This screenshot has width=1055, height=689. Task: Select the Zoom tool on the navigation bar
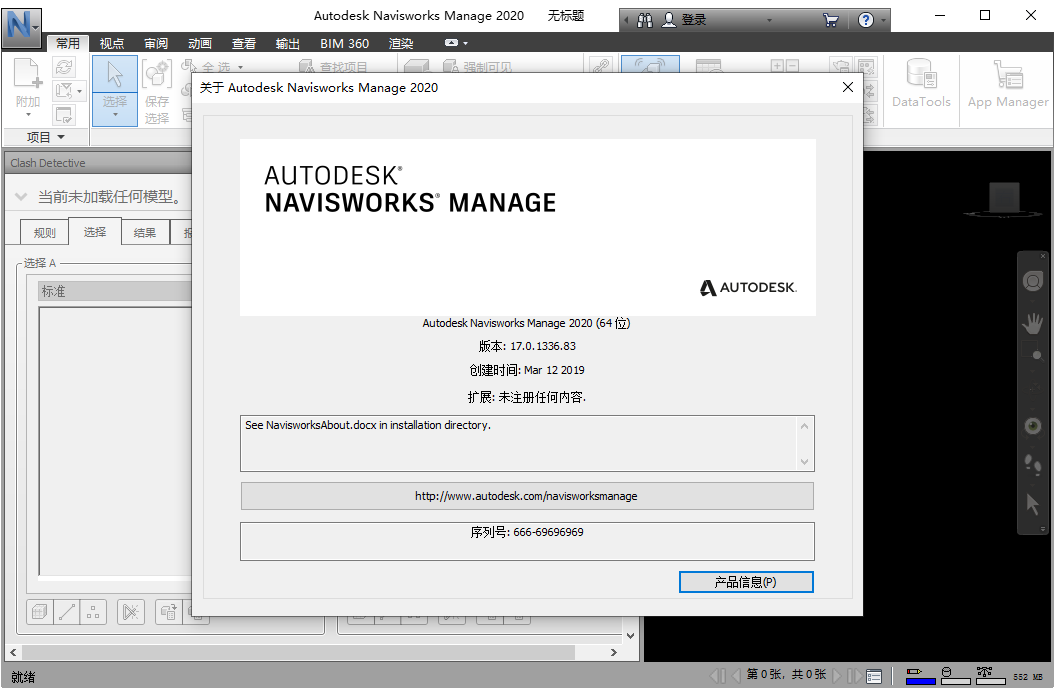click(1033, 355)
